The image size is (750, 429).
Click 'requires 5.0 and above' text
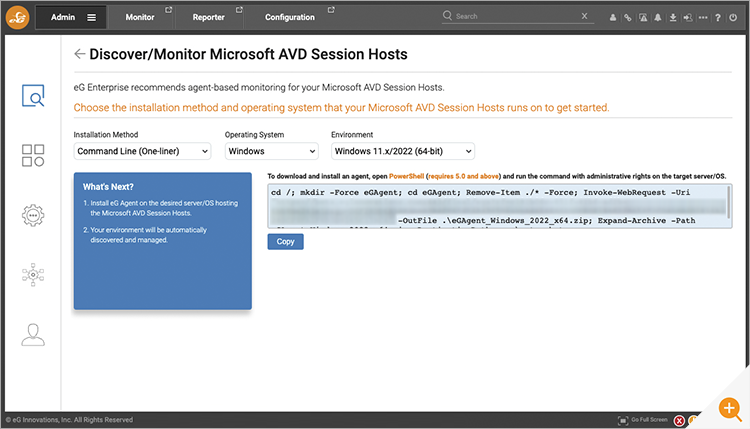463,176
